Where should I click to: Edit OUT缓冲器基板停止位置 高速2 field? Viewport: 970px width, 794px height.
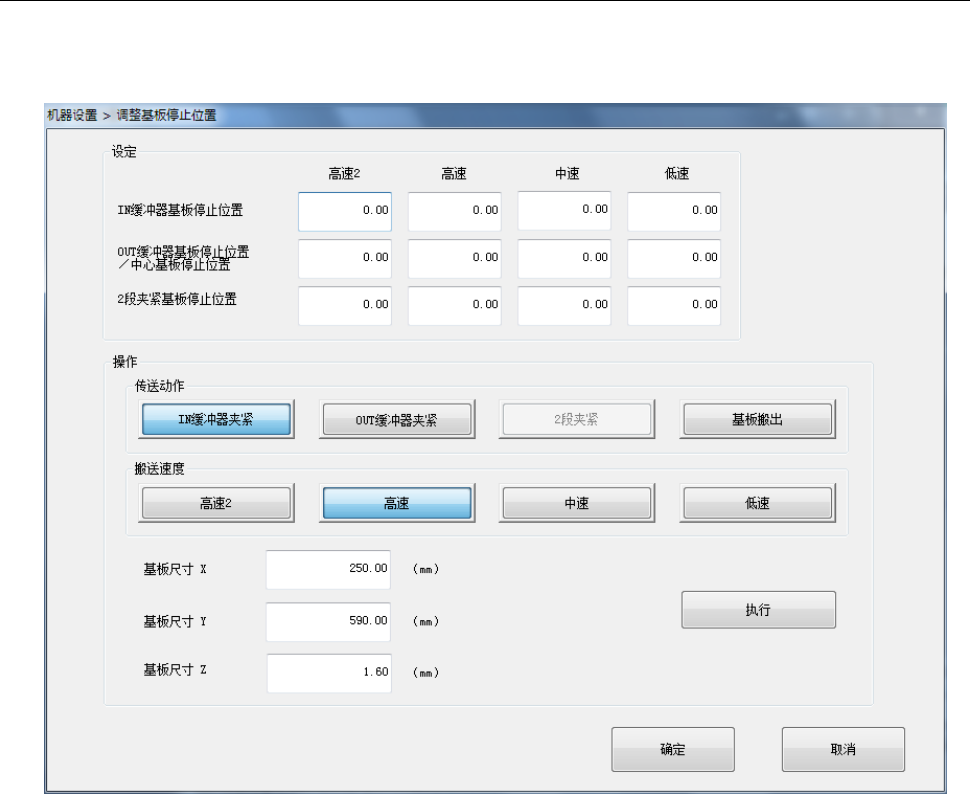point(345,259)
